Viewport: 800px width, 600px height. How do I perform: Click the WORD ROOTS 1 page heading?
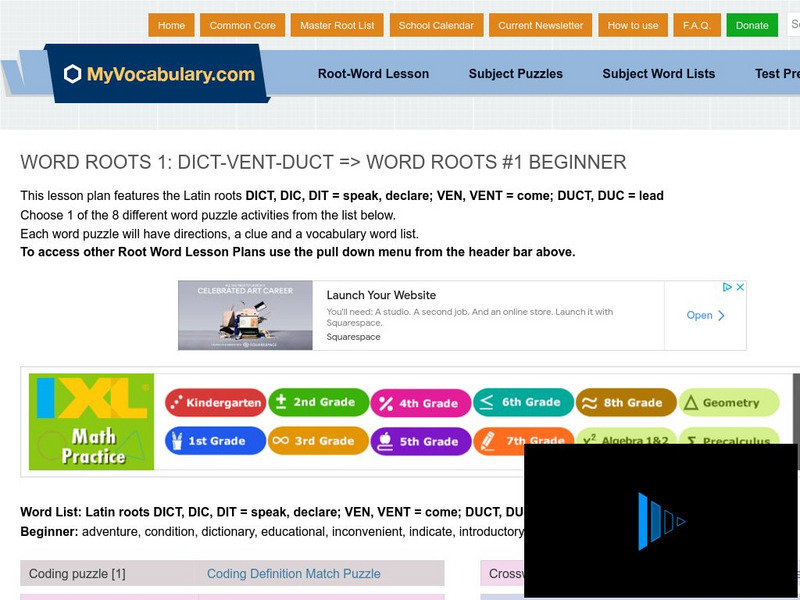[x=323, y=162]
